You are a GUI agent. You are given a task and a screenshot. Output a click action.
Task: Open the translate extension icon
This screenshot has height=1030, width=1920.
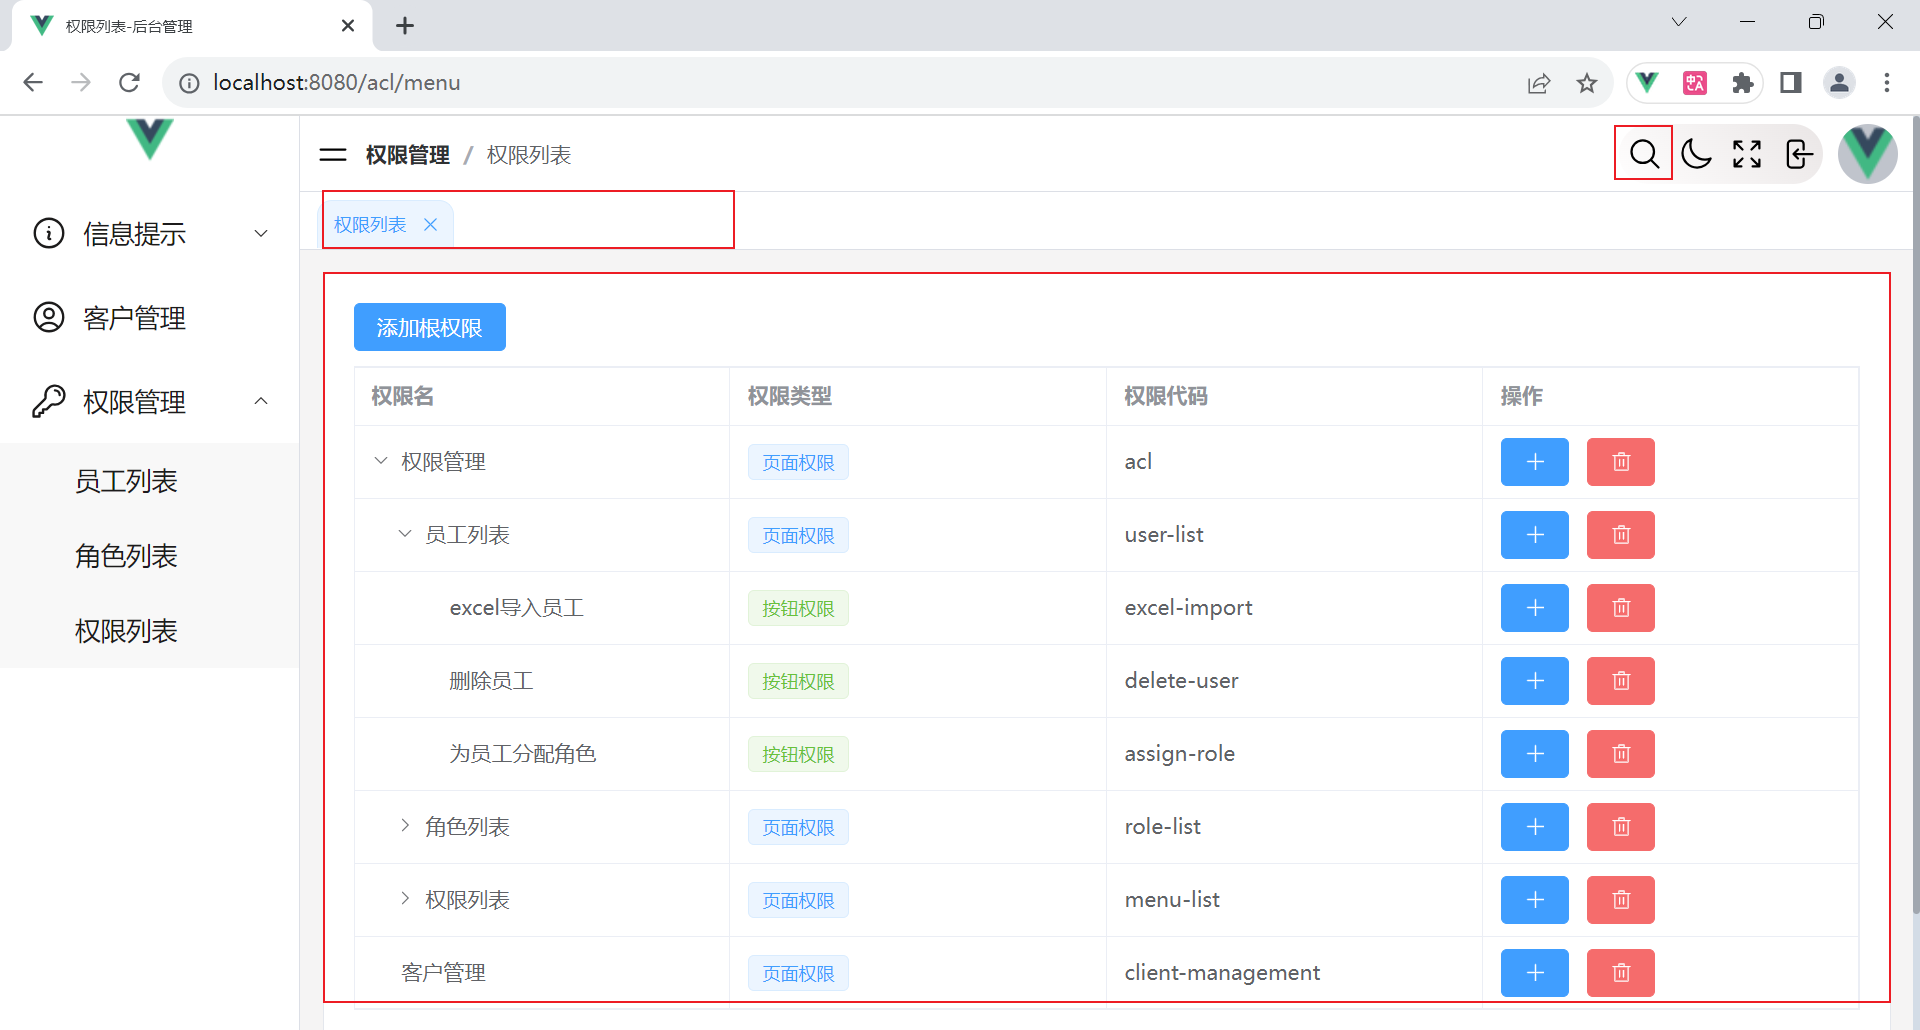[x=1695, y=83]
